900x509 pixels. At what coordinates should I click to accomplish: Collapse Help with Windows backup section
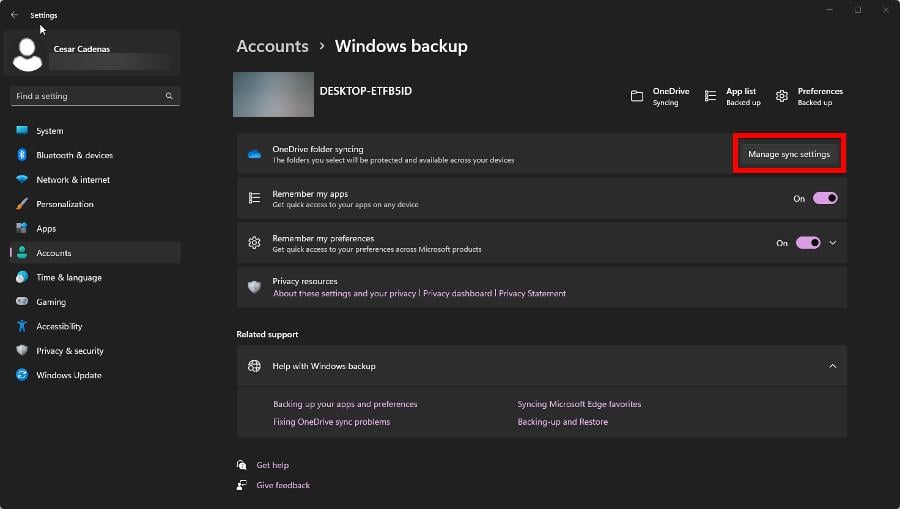tap(833, 366)
